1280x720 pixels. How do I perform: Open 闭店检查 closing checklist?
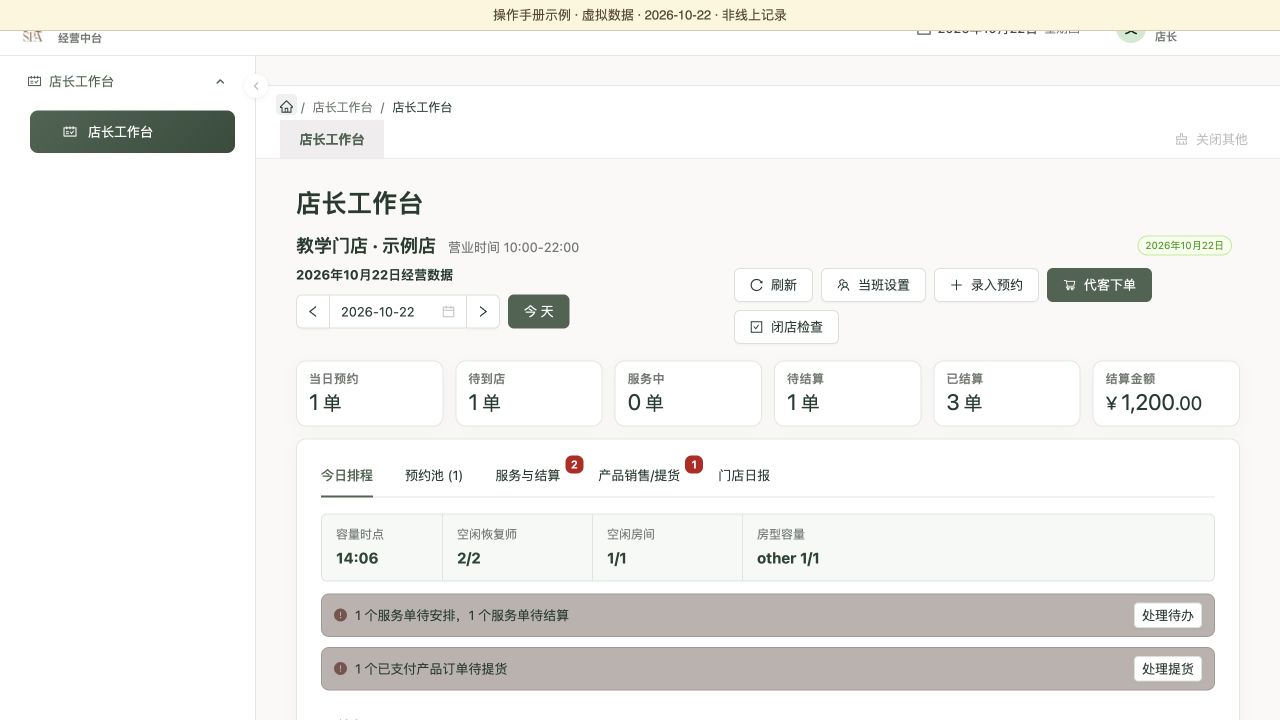786,327
